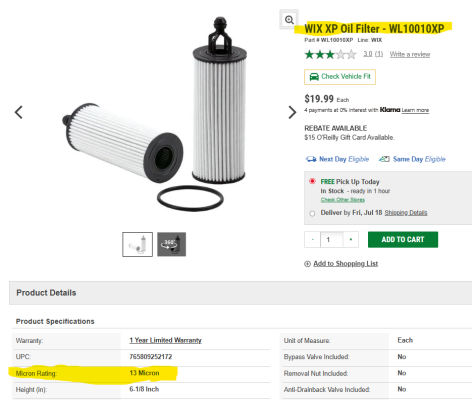Advance to next product image arrow
The height and width of the screenshot is (400, 472).
click(292, 112)
